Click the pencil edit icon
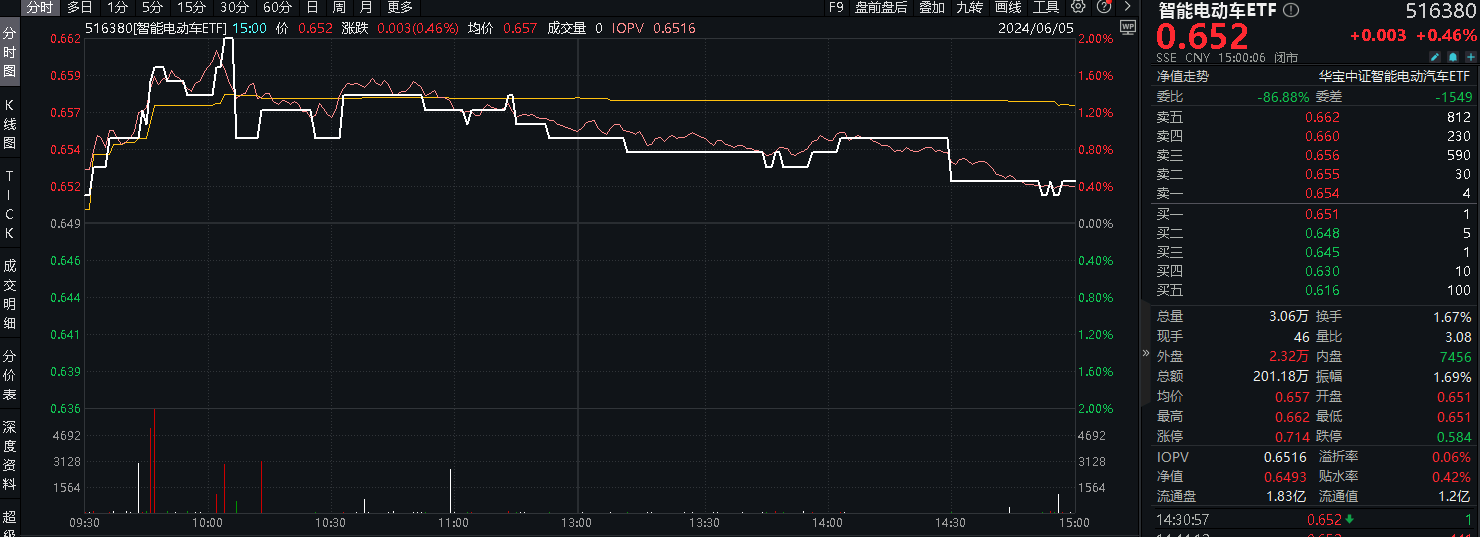This screenshot has width=1480, height=537. click(1435, 58)
